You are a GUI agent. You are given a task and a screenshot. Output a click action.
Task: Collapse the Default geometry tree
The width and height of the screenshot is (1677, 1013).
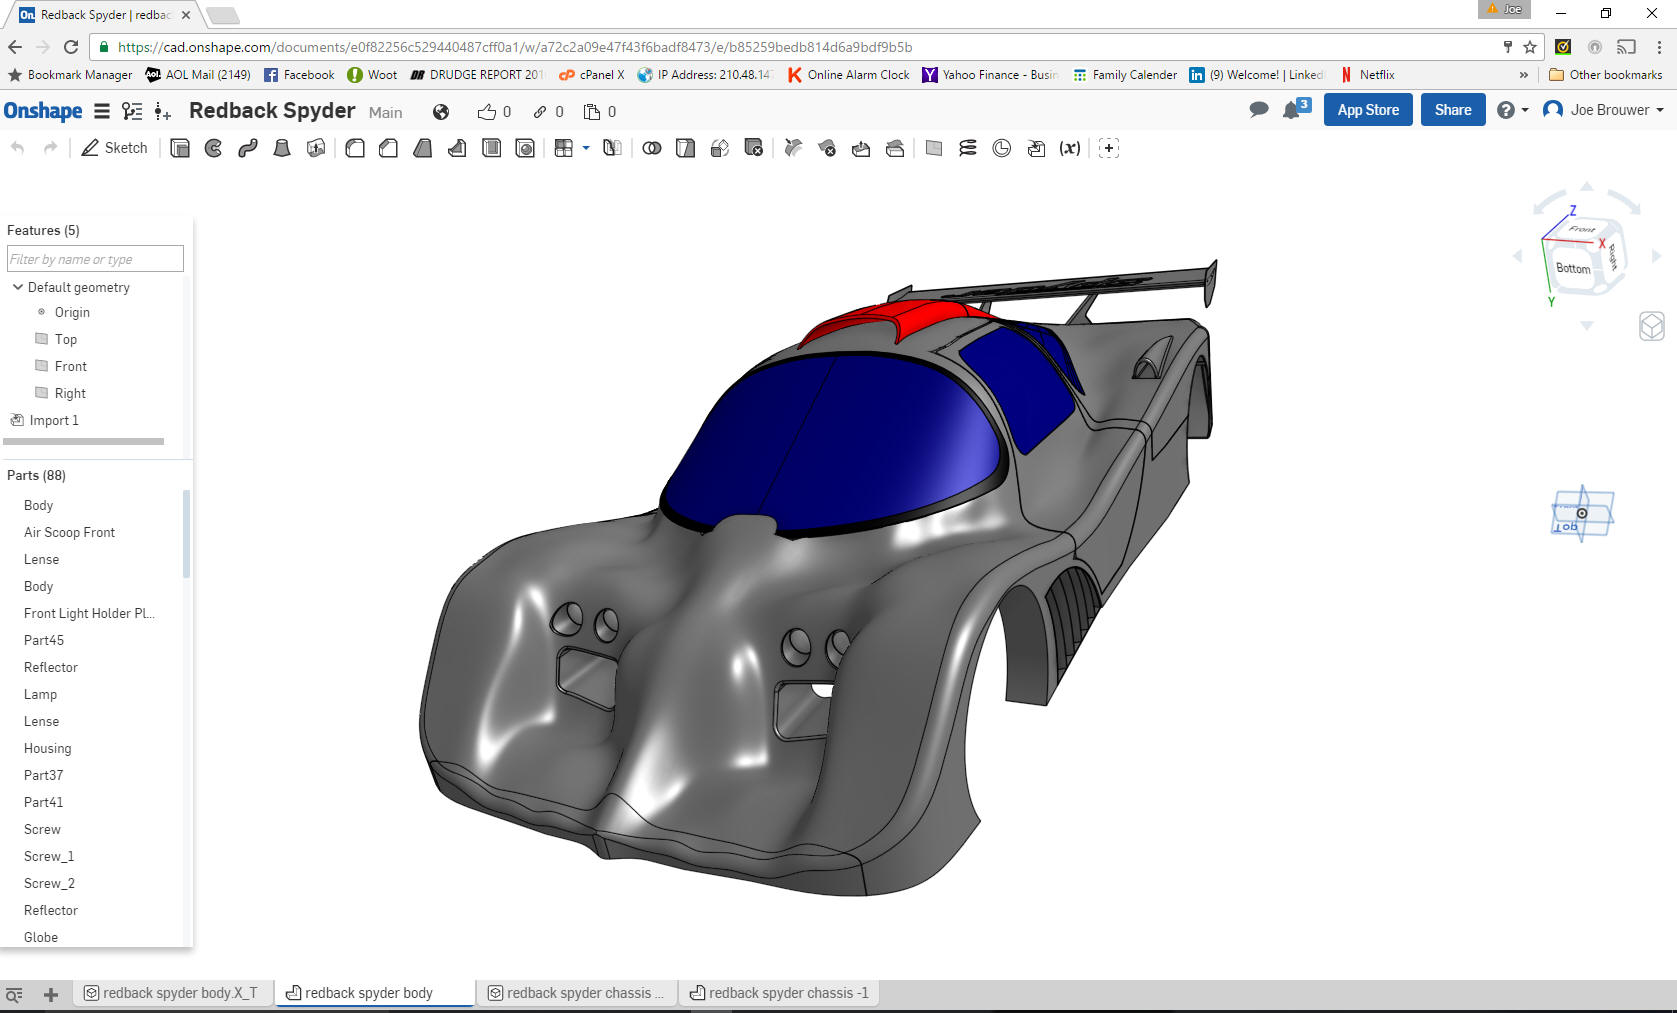[18, 287]
